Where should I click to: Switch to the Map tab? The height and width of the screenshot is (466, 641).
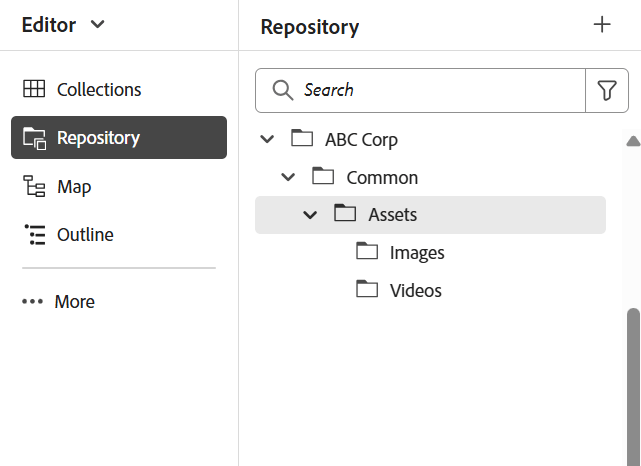pos(74,187)
